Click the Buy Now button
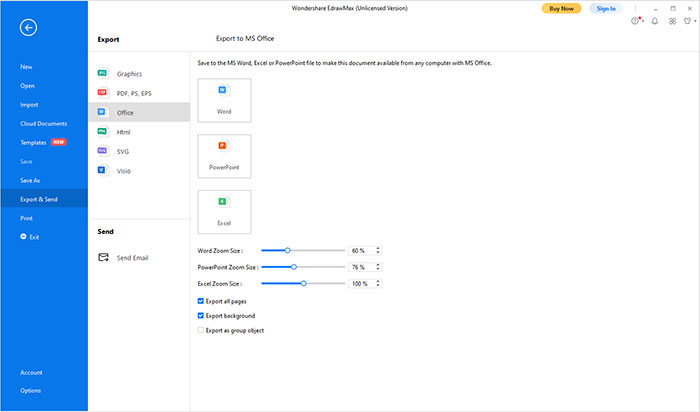The width and height of the screenshot is (700, 412). pyautogui.click(x=561, y=8)
